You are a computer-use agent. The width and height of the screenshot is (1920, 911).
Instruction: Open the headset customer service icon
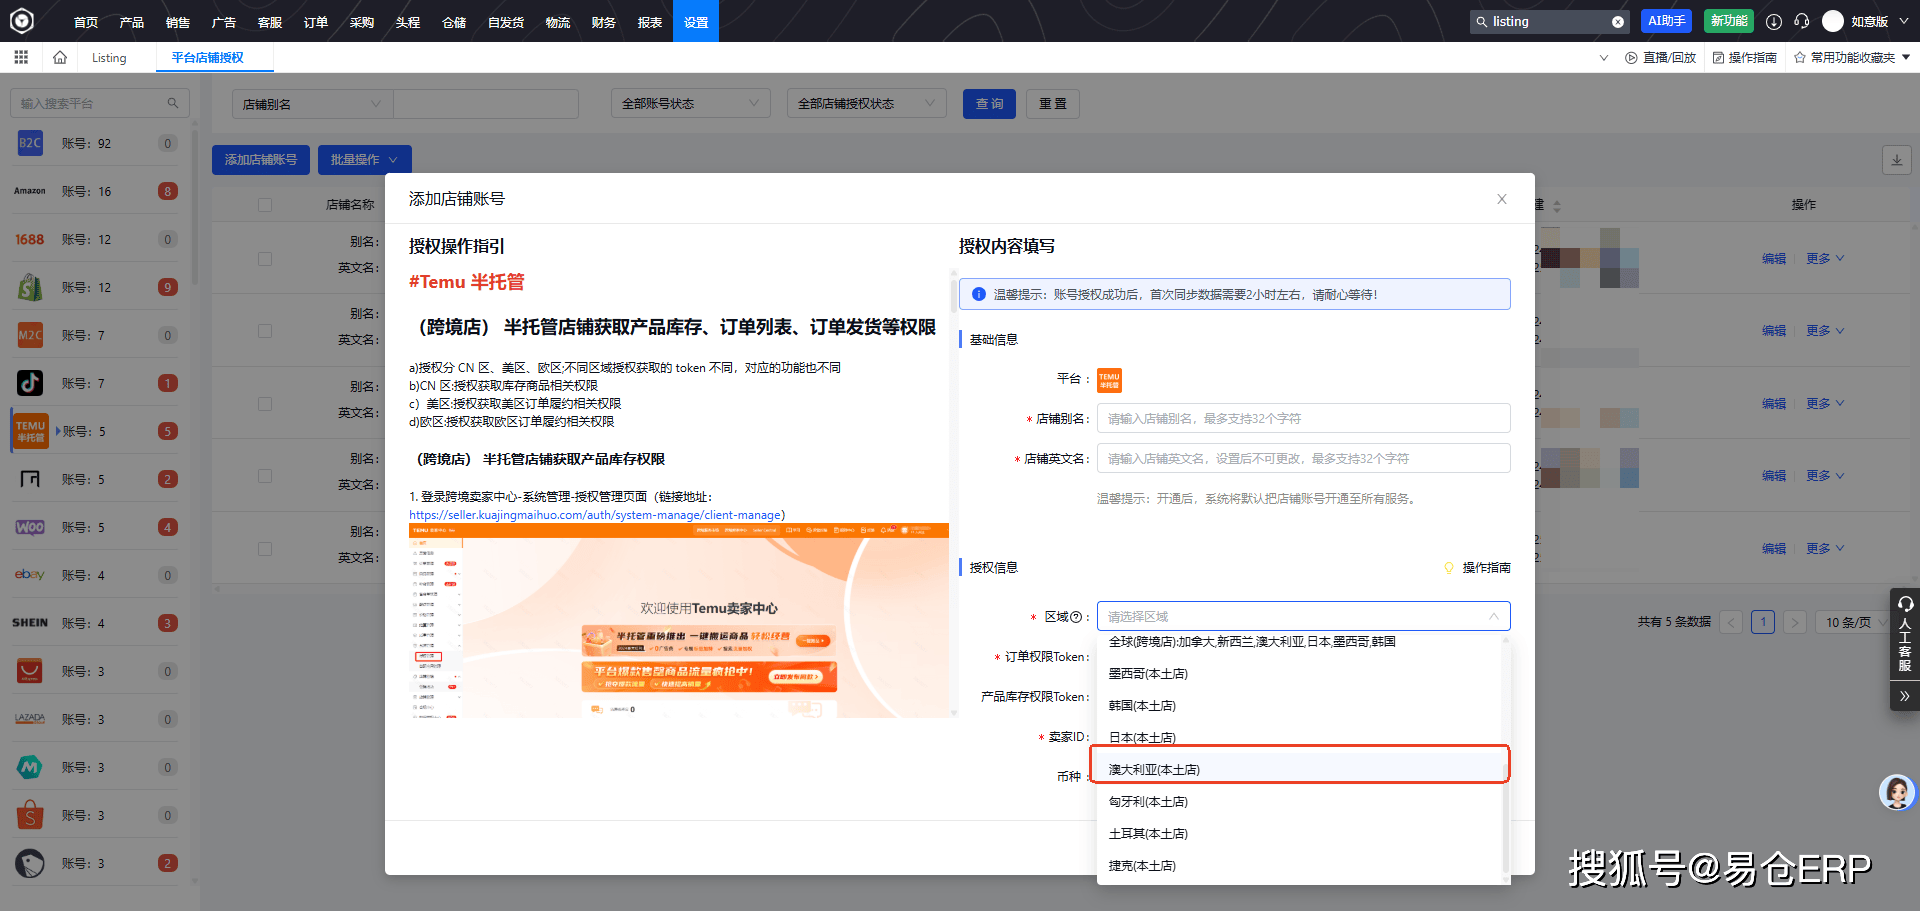point(1802,21)
